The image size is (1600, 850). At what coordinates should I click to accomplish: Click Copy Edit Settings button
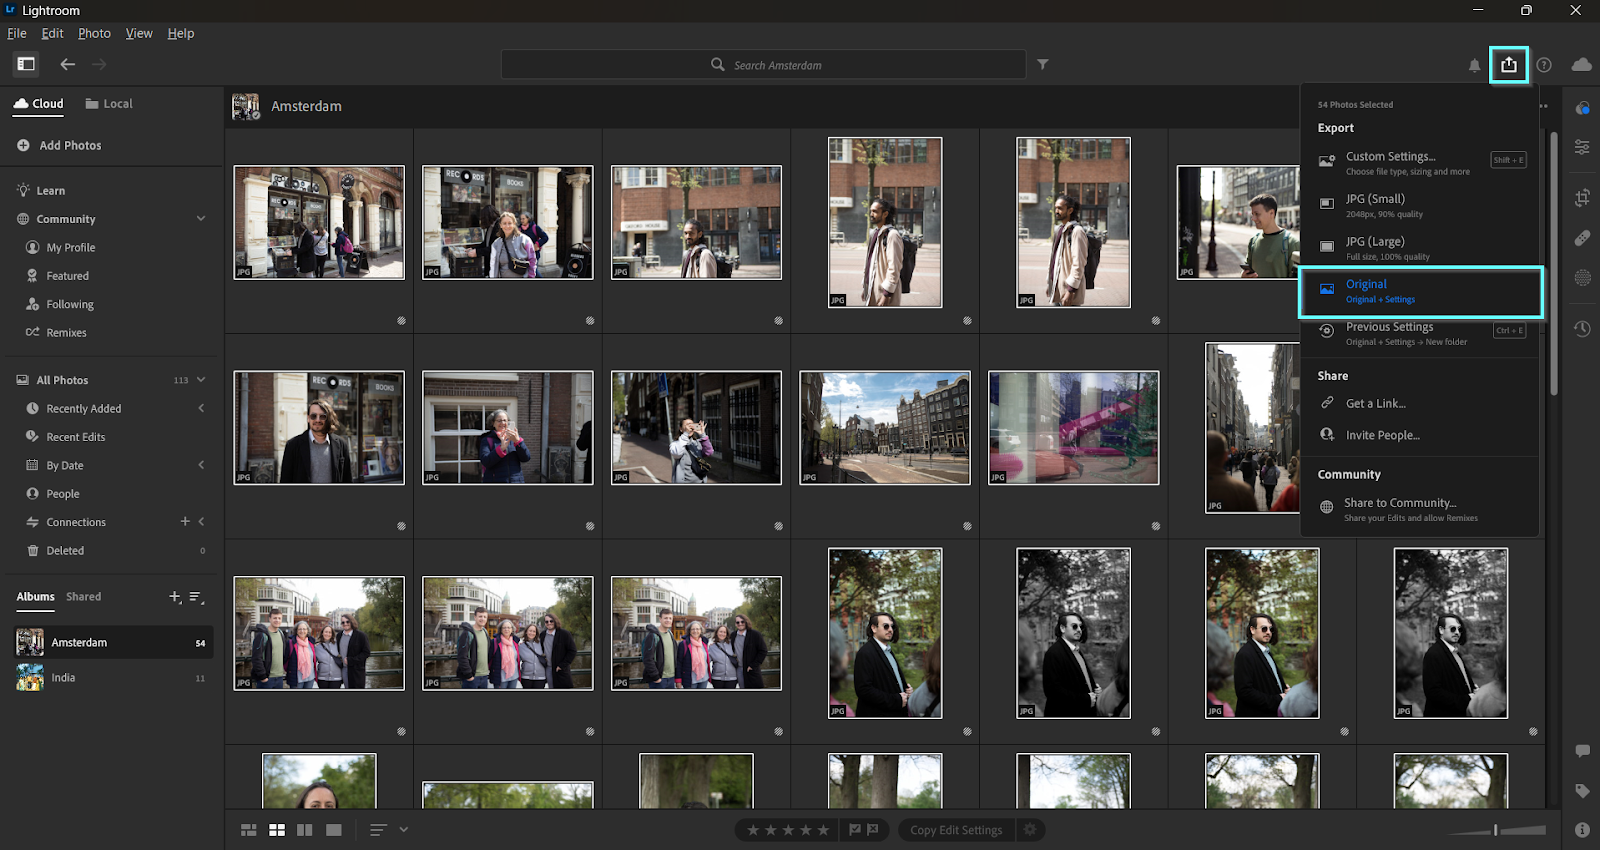956,830
